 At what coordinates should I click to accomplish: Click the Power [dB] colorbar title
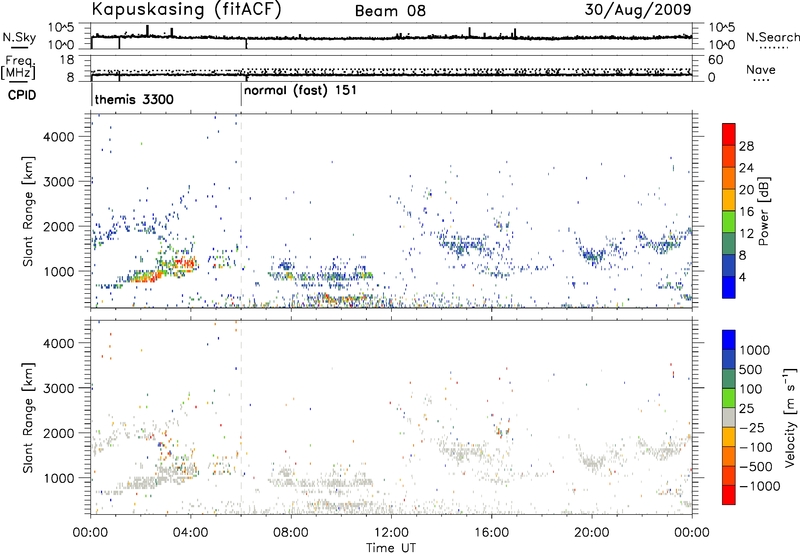(x=764, y=211)
